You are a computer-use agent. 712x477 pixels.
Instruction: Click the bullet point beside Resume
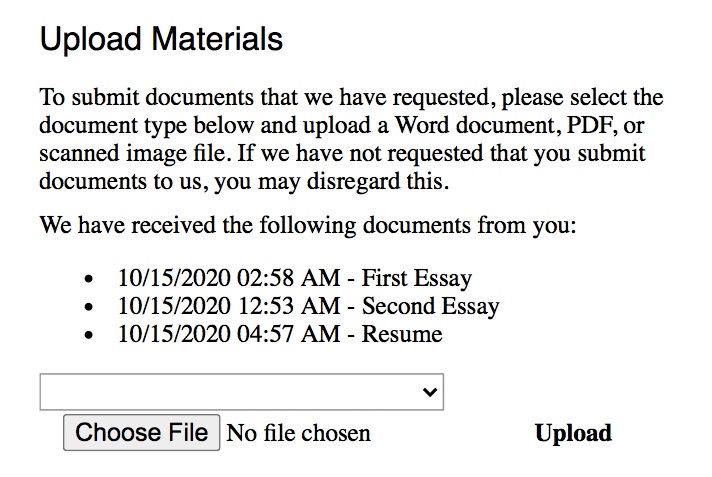(x=89, y=335)
